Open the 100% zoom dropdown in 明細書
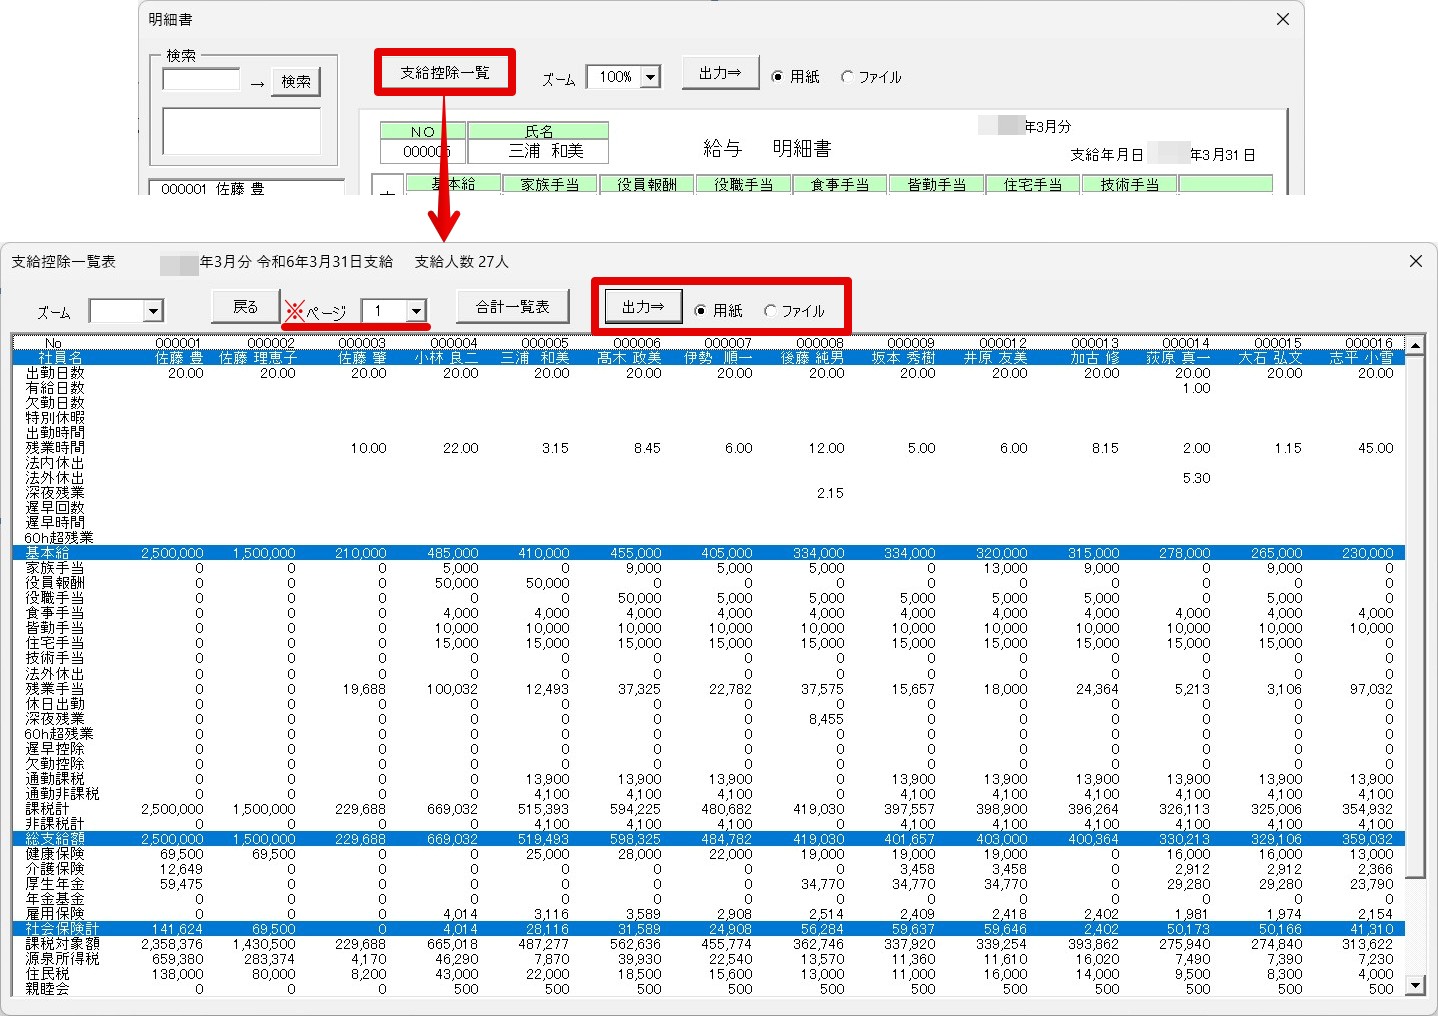The height and width of the screenshot is (1016, 1438). tap(651, 77)
